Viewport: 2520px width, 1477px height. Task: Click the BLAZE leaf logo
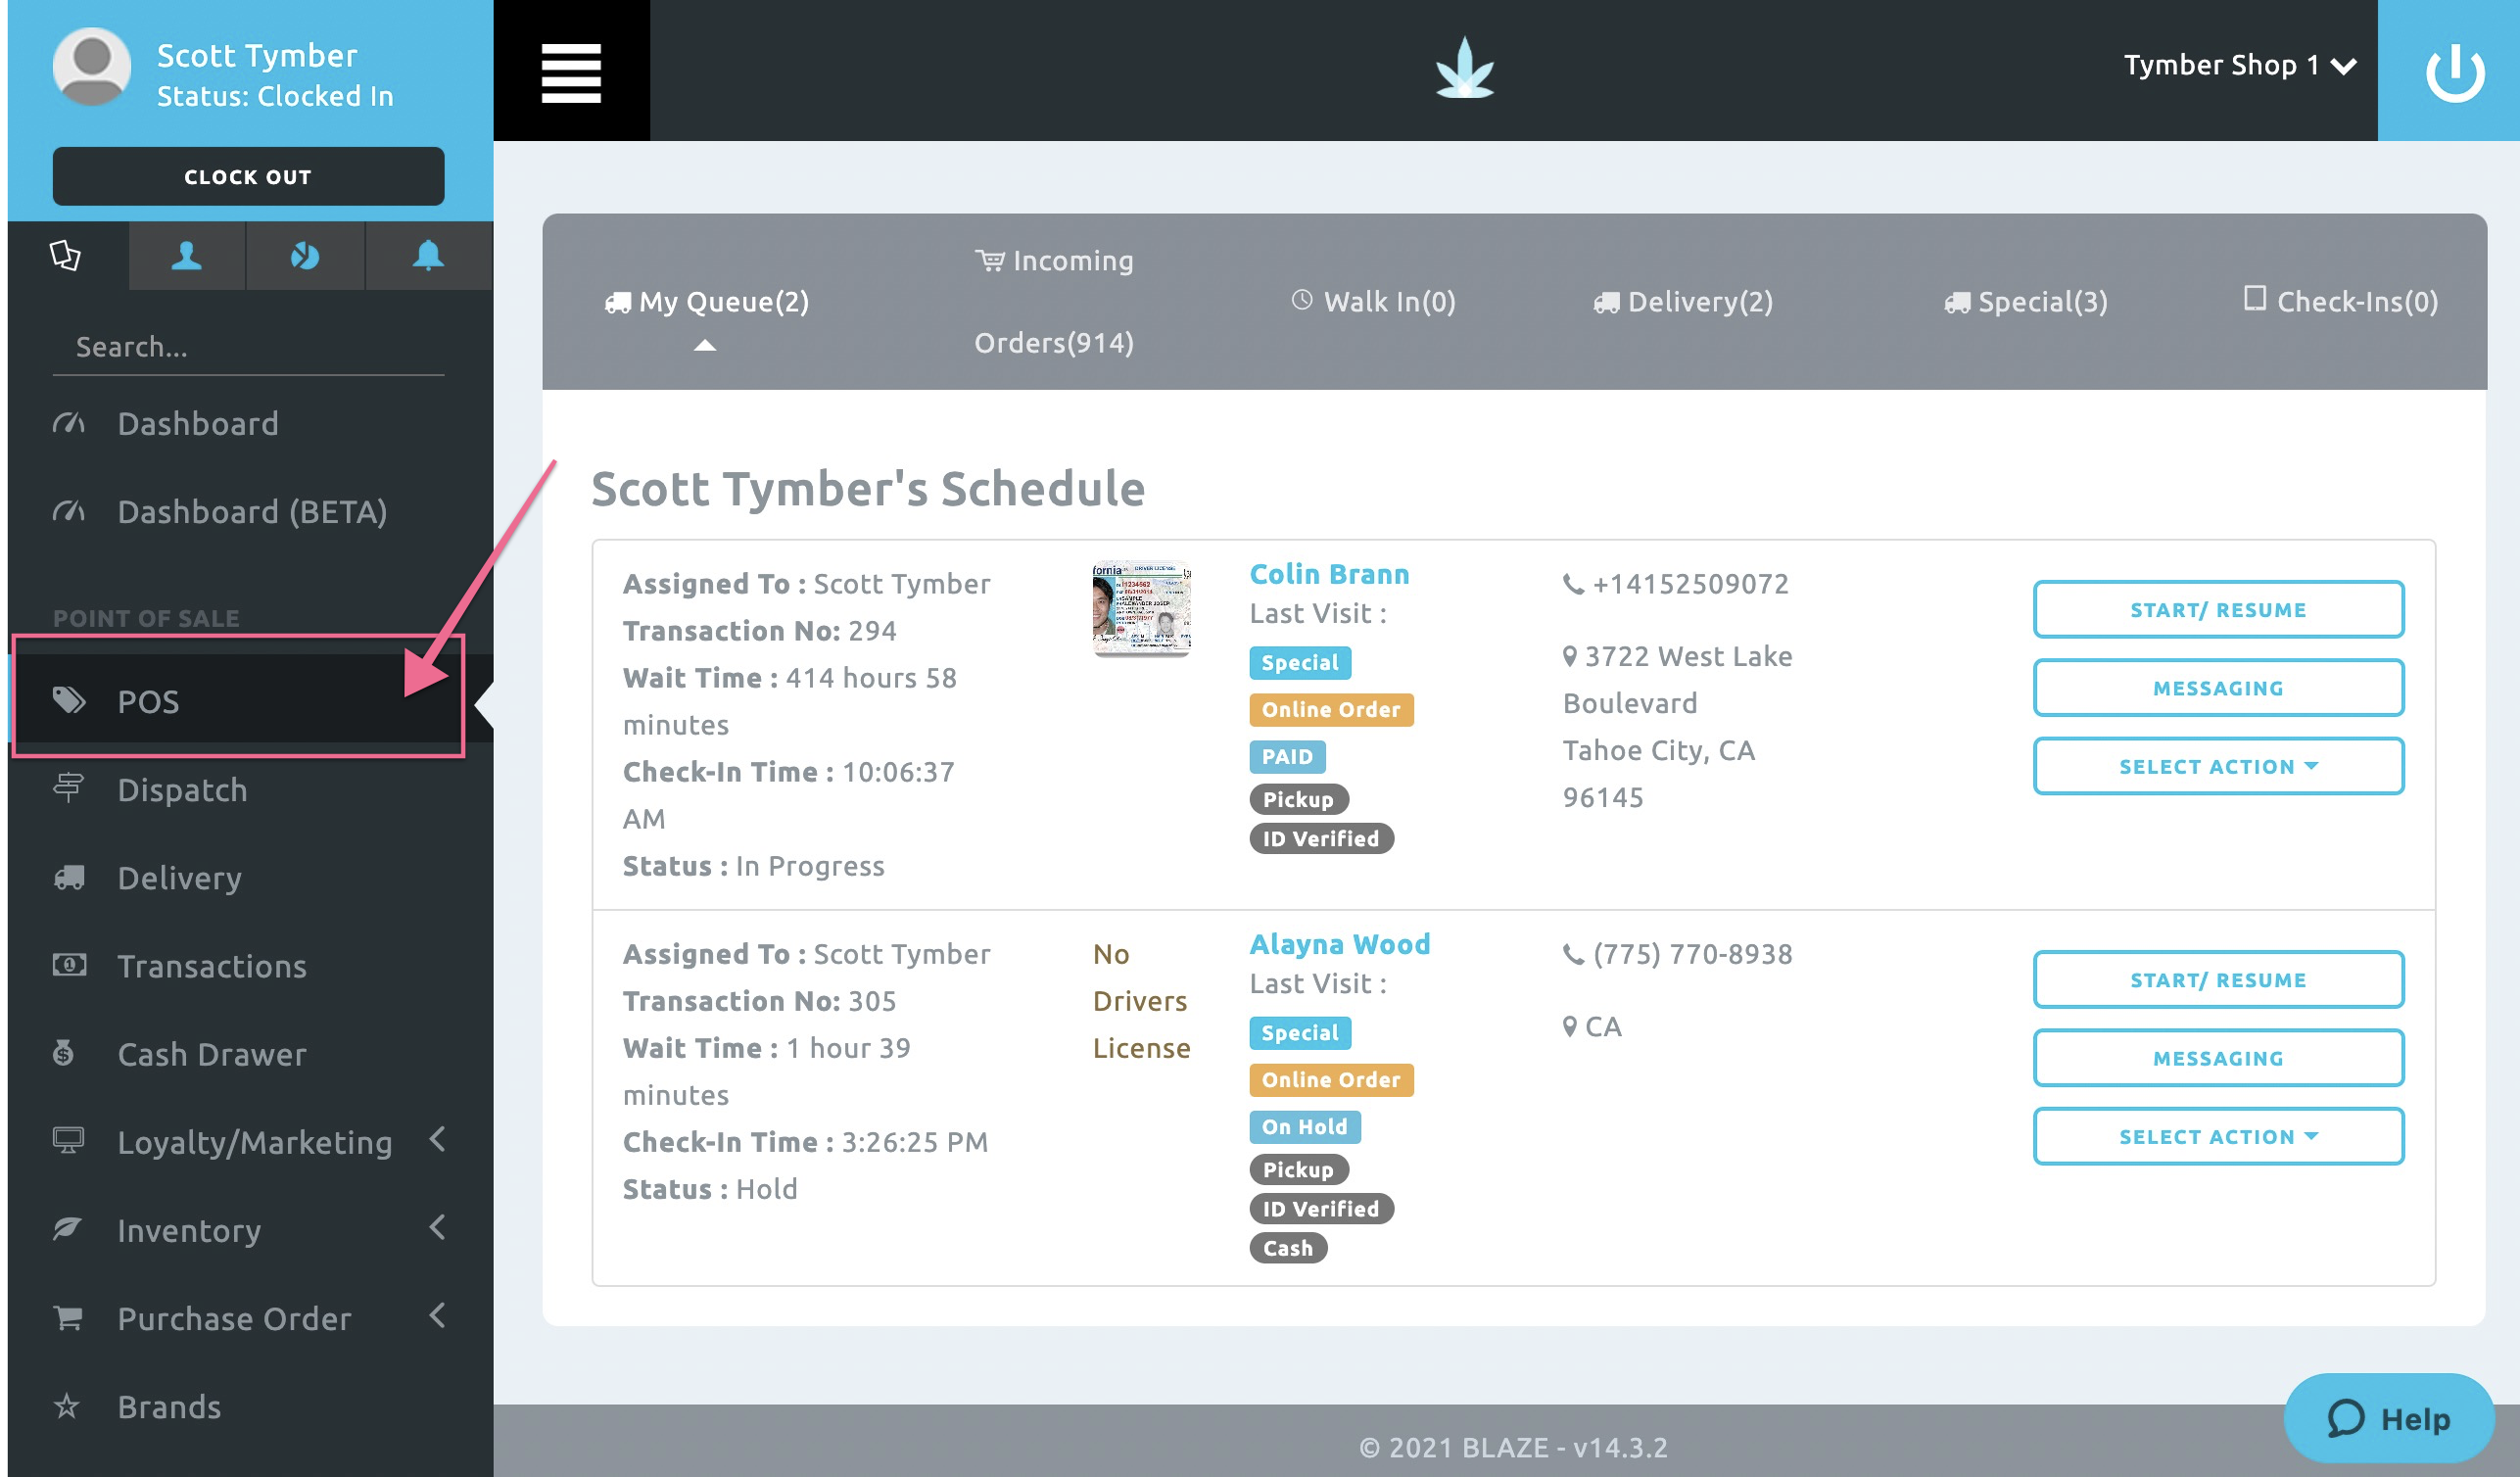(x=1464, y=69)
